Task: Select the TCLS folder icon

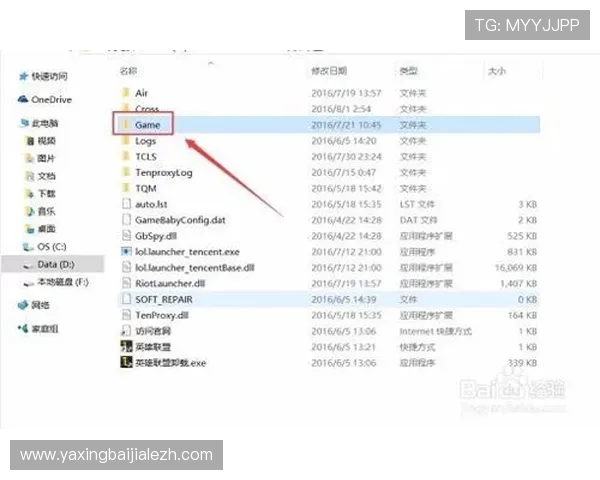Action: click(x=126, y=156)
